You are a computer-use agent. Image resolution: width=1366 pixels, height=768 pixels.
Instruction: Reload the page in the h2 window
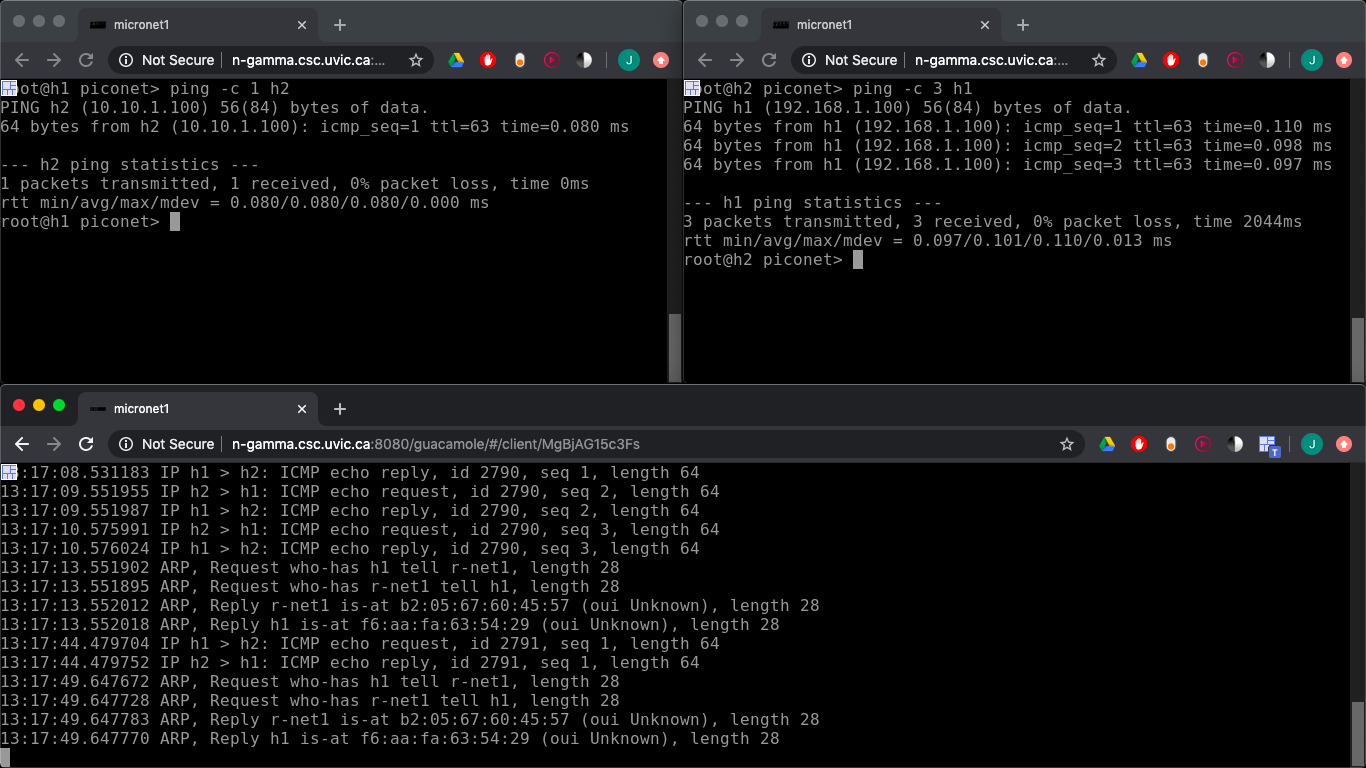pos(769,60)
